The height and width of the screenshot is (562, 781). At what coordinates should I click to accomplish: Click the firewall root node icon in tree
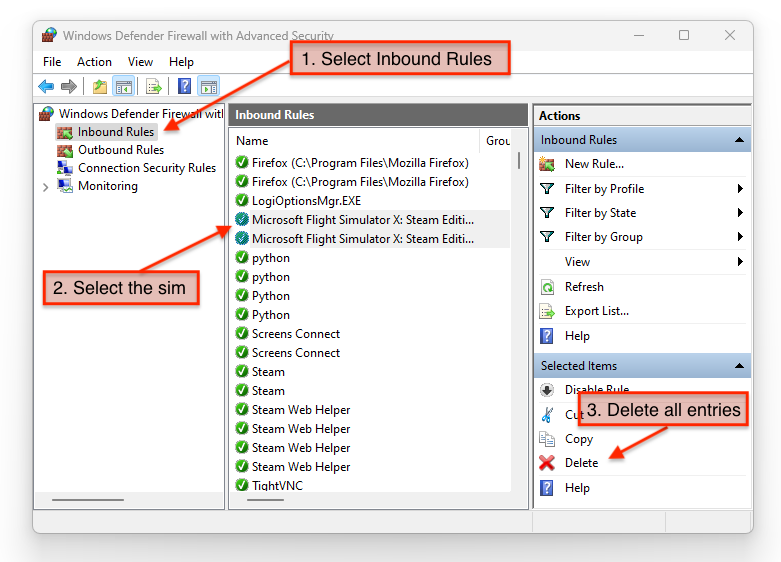tap(46, 114)
